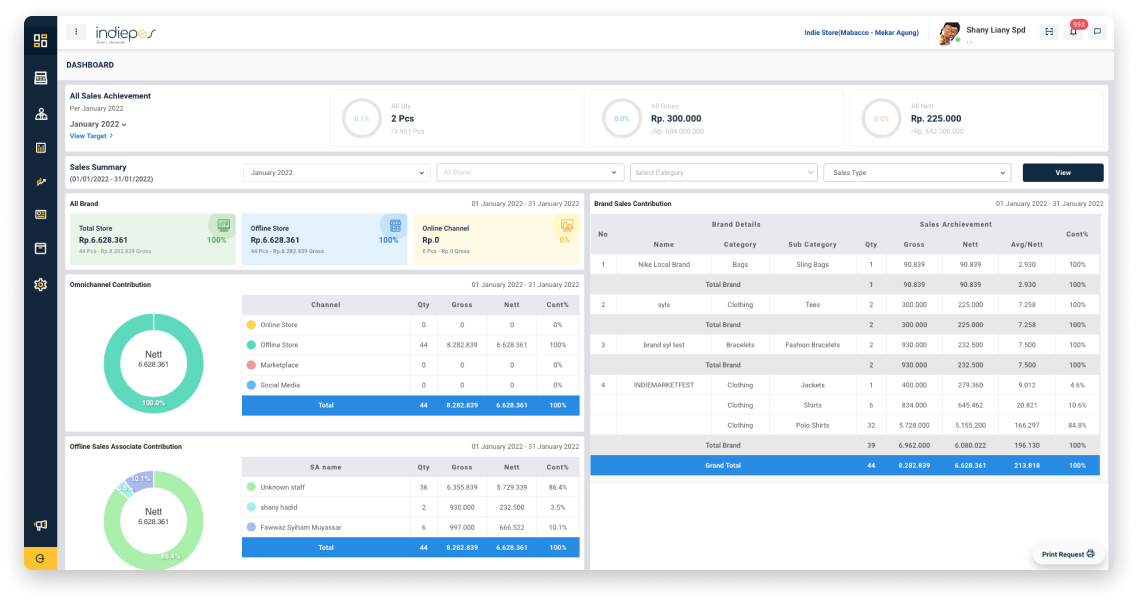Click the Fashion Bracelets sub category cell
Viewport: 1138px width, 602px height.
[812, 345]
